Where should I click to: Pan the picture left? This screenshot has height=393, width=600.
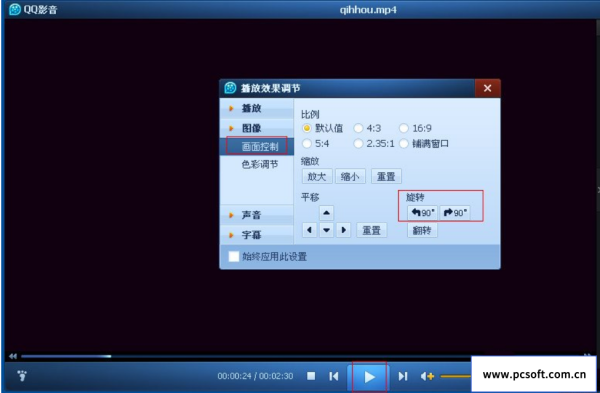(309, 230)
